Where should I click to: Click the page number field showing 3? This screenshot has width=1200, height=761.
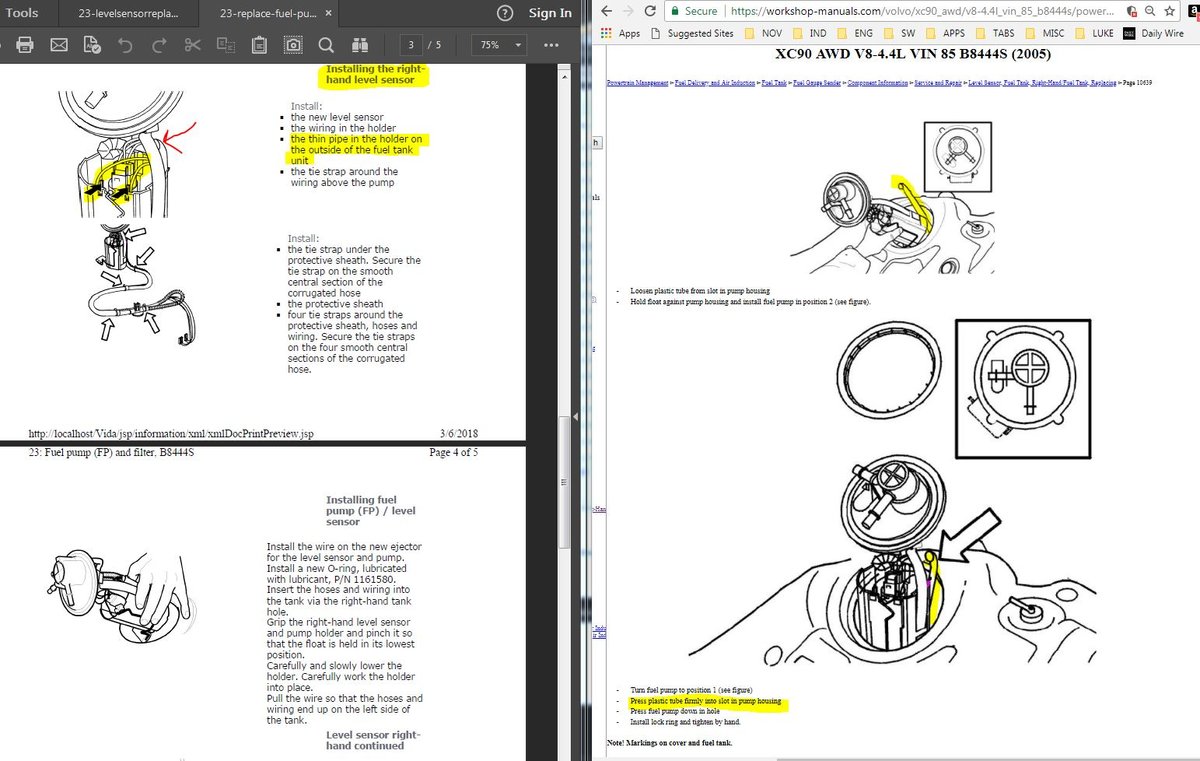click(411, 45)
